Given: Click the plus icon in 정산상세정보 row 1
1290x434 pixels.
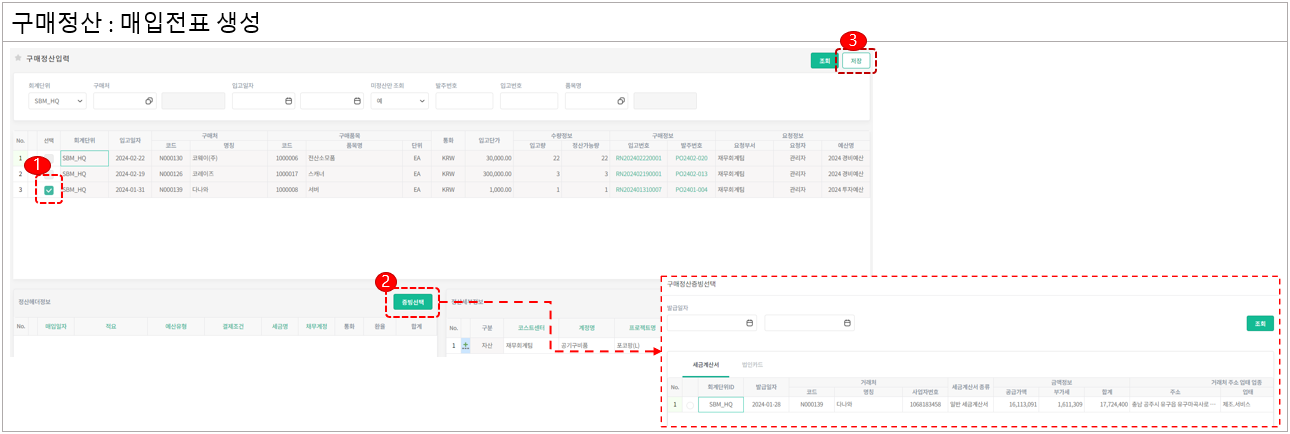Looking at the screenshot, I should point(465,346).
